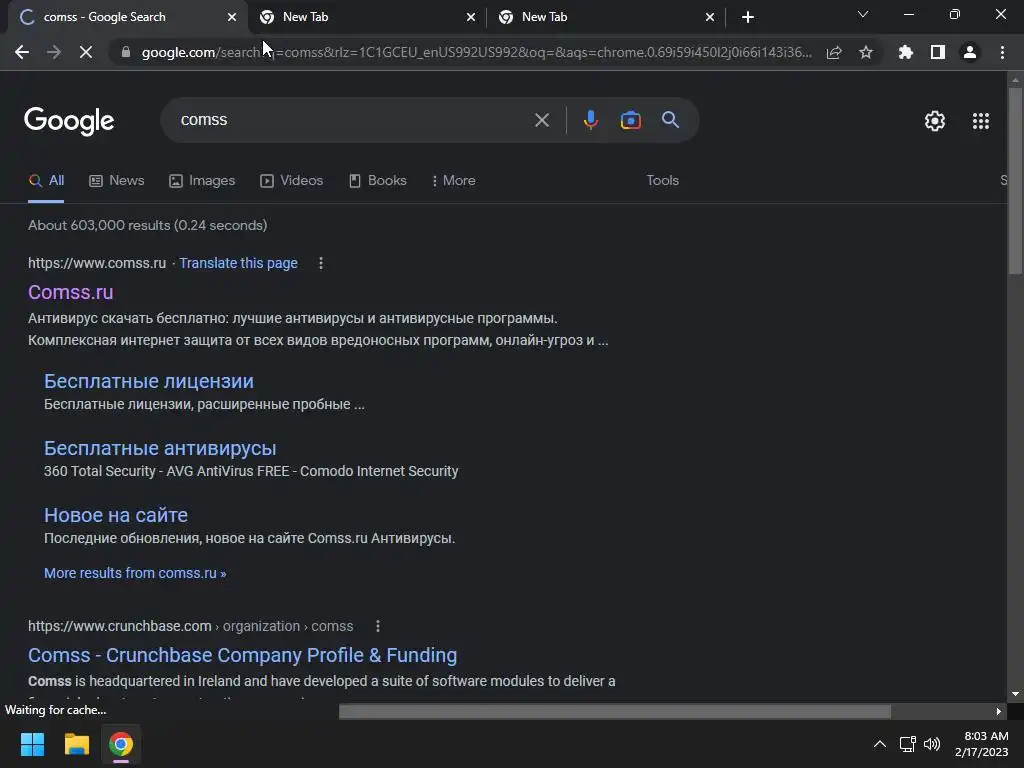
Task: Click the horizontal scrollbar thumb
Action: 615,711
